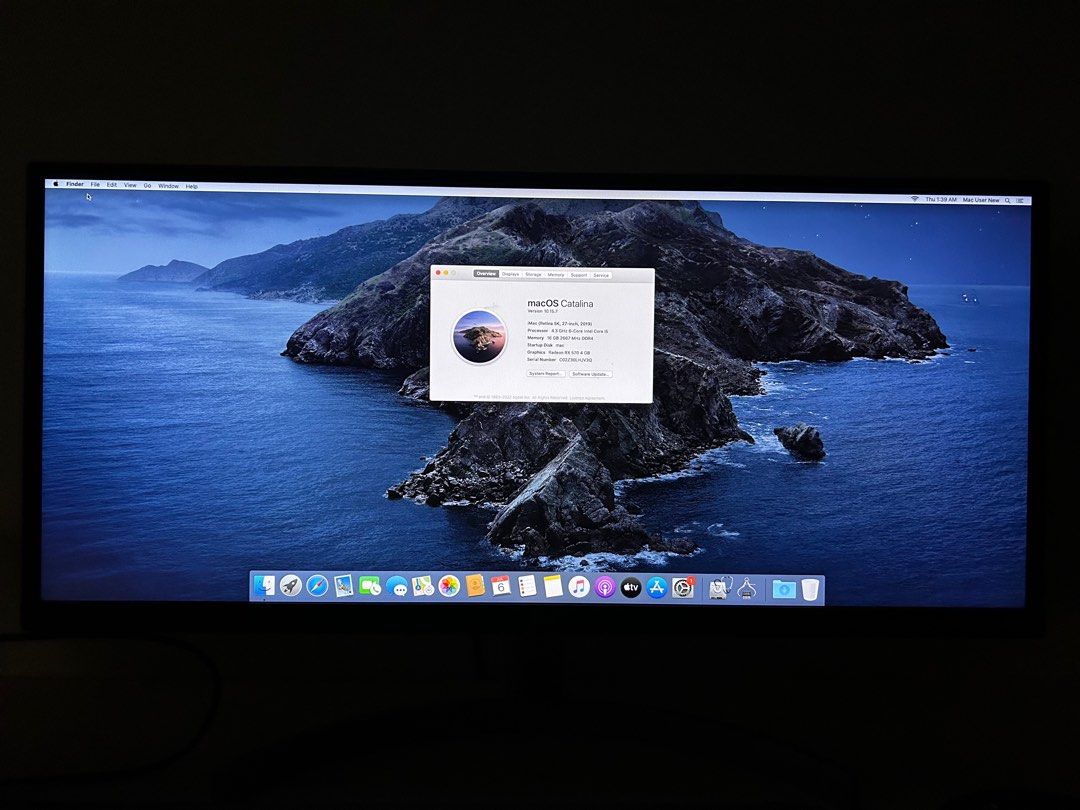This screenshot has width=1080, height=810.
Task: Open the Finder menu in menu bar
Action: (x=75, y=184)
